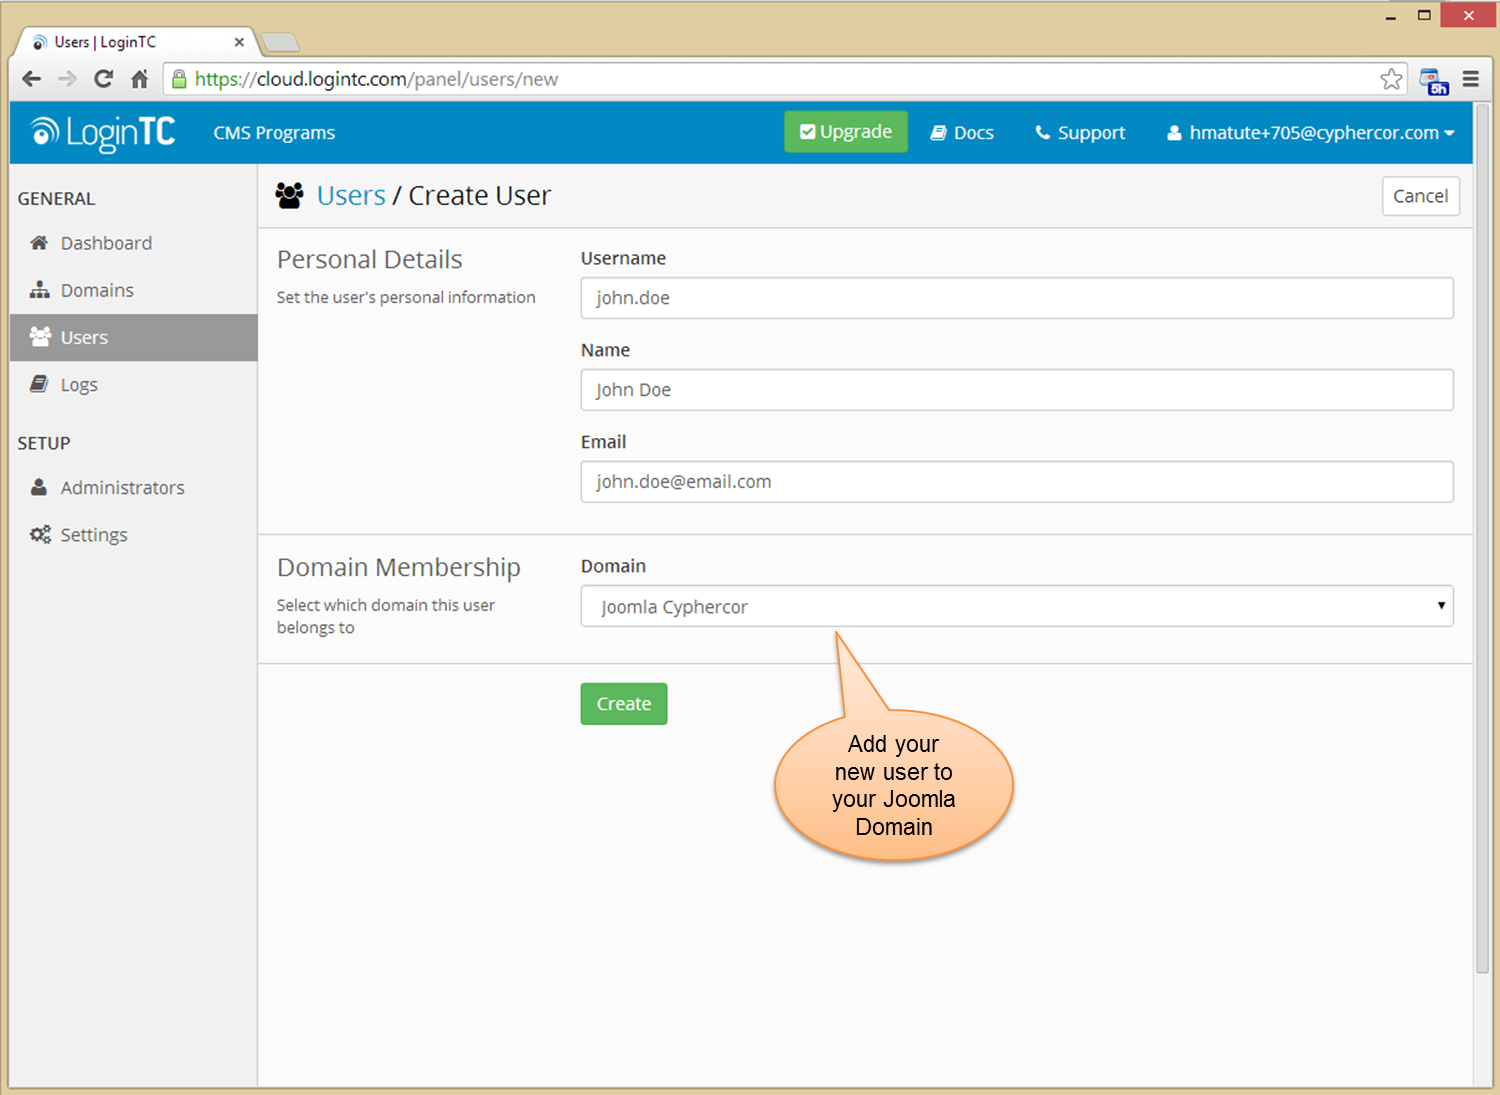The width and height of the screenshot is (1500, 1095).
Task: Maximize the browser window
Action: coord(1424,15)
